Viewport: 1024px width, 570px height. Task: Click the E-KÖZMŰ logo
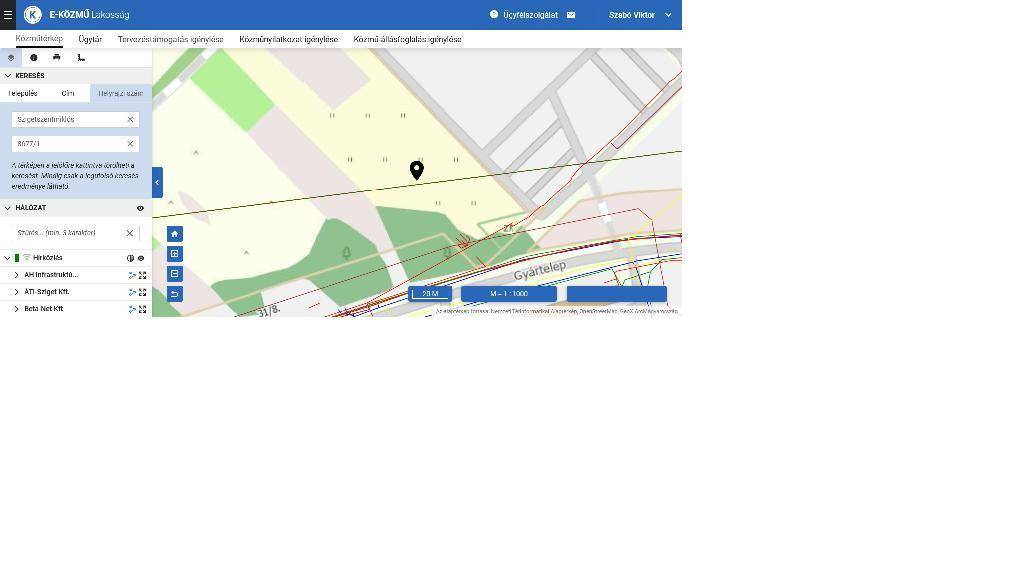pyautogui.click(x=32, y=14)
